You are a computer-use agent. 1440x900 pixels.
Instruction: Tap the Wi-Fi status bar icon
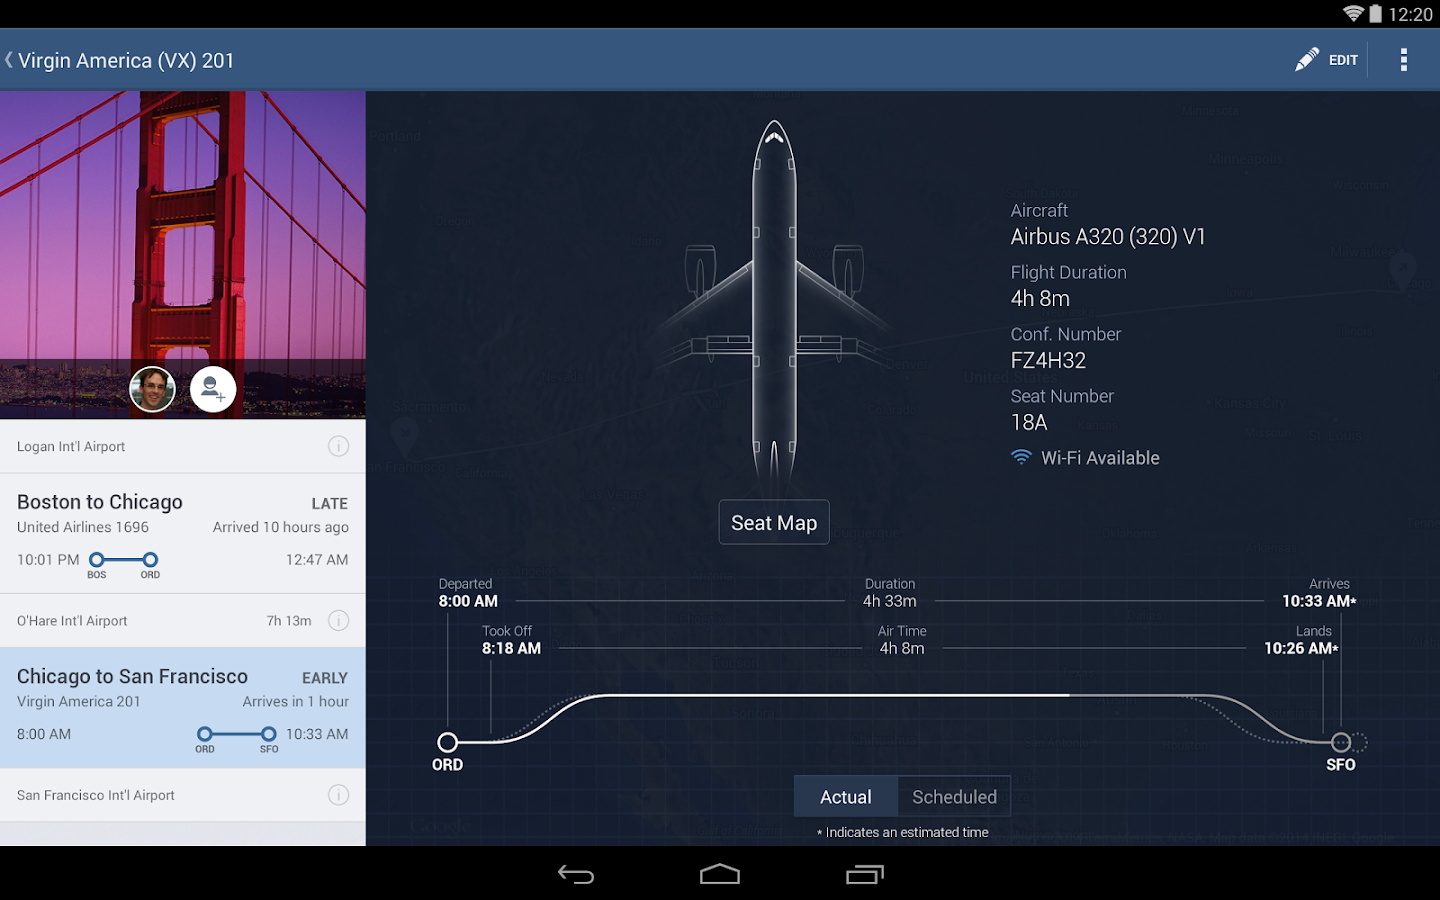click(x=1353, y=13)
